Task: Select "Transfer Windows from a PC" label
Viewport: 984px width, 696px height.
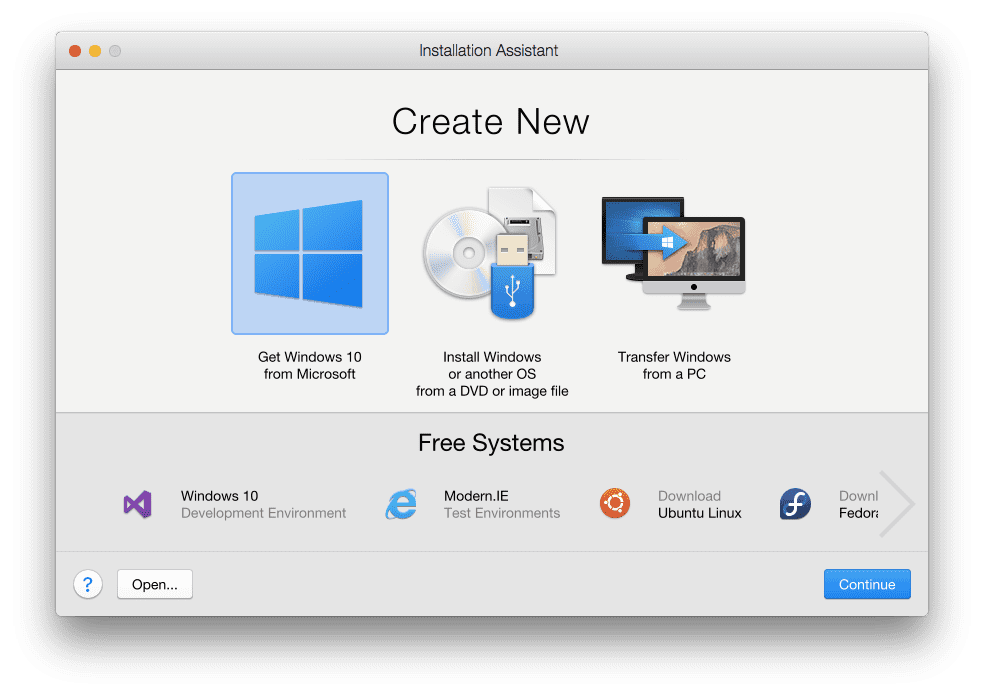Action: tap(674, 366)
